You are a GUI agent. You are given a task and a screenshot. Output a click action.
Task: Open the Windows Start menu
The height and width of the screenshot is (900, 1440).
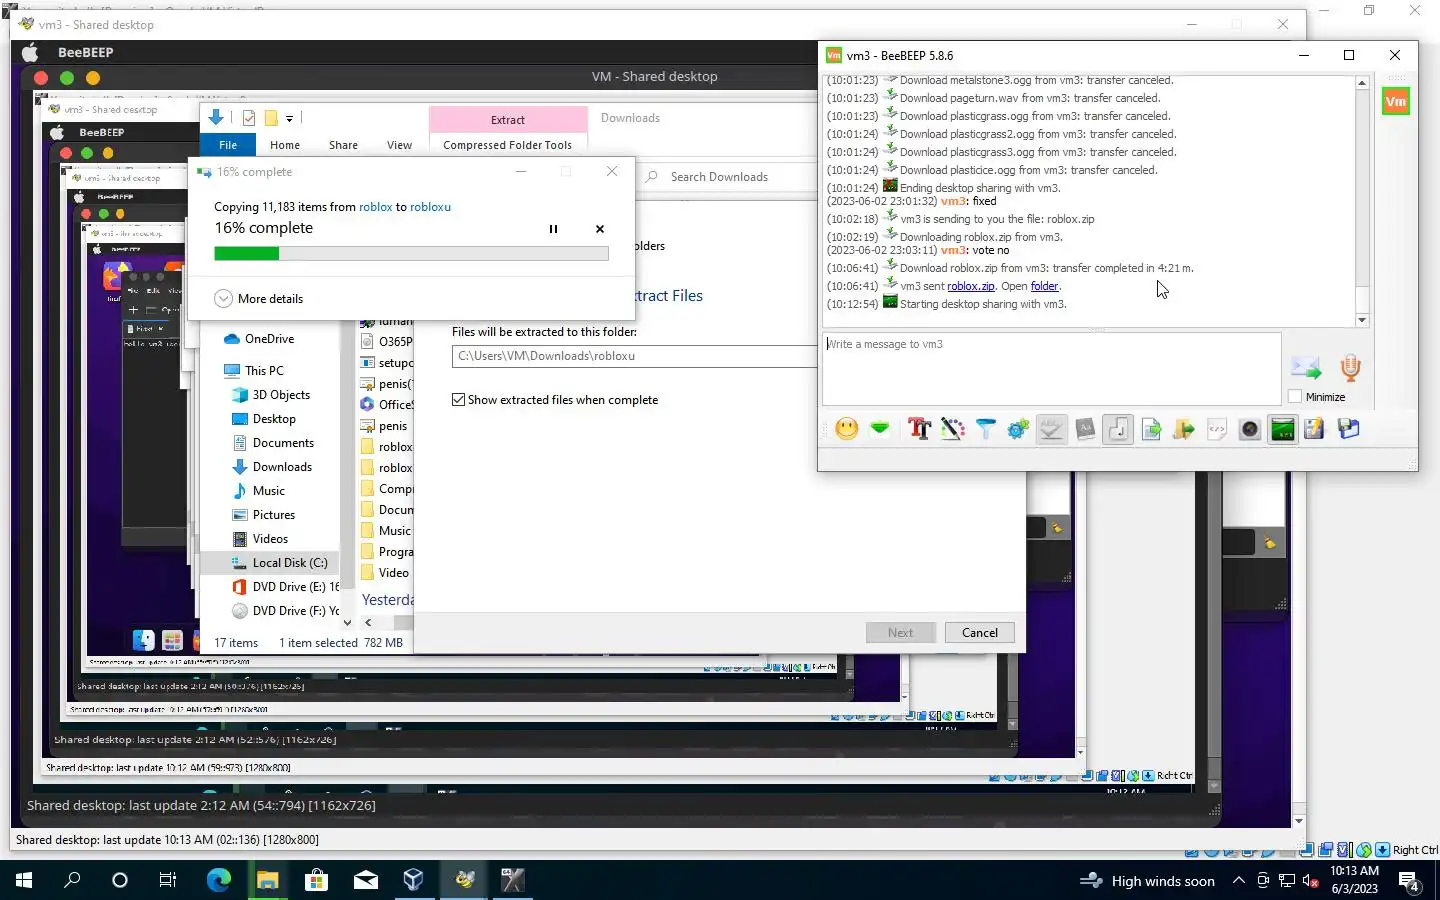click(24, 880)
